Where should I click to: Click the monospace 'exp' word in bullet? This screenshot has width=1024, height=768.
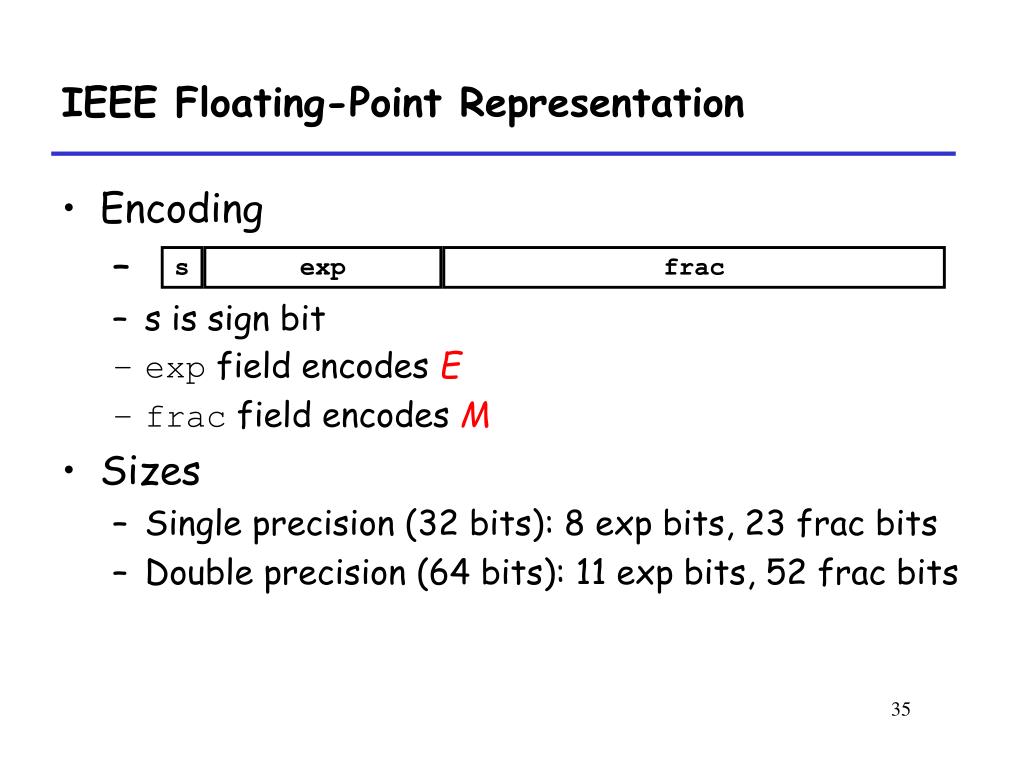175,370
